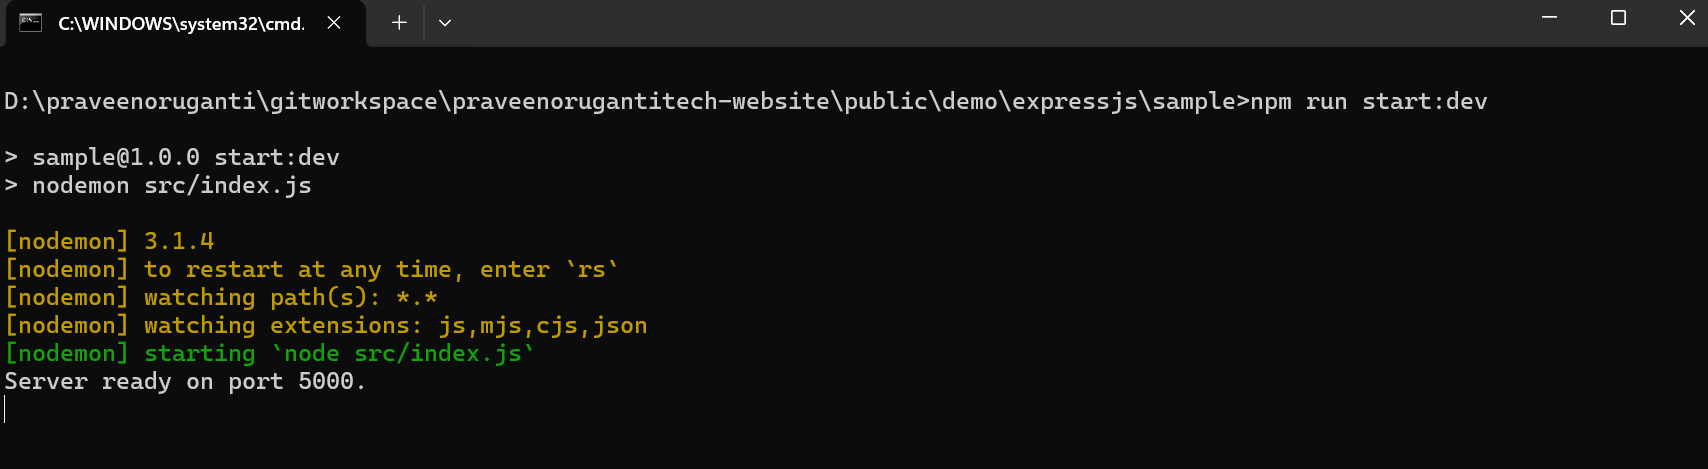Click the 'npm run start:dev' command text
The width and height of the screenshot is (1708, 469).
[x=1369, y=102]
